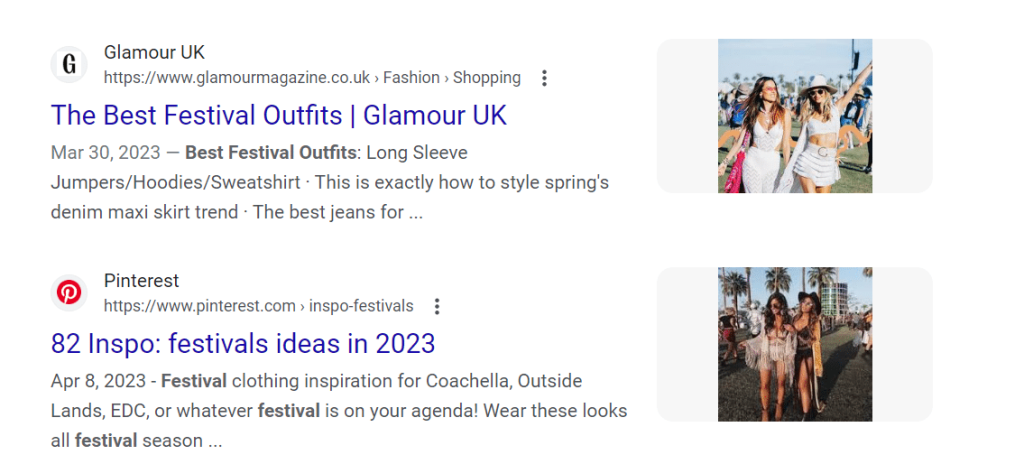Open three-dot menu beside Glamour UK URL
1024x464 pixels.
point(544,78)
